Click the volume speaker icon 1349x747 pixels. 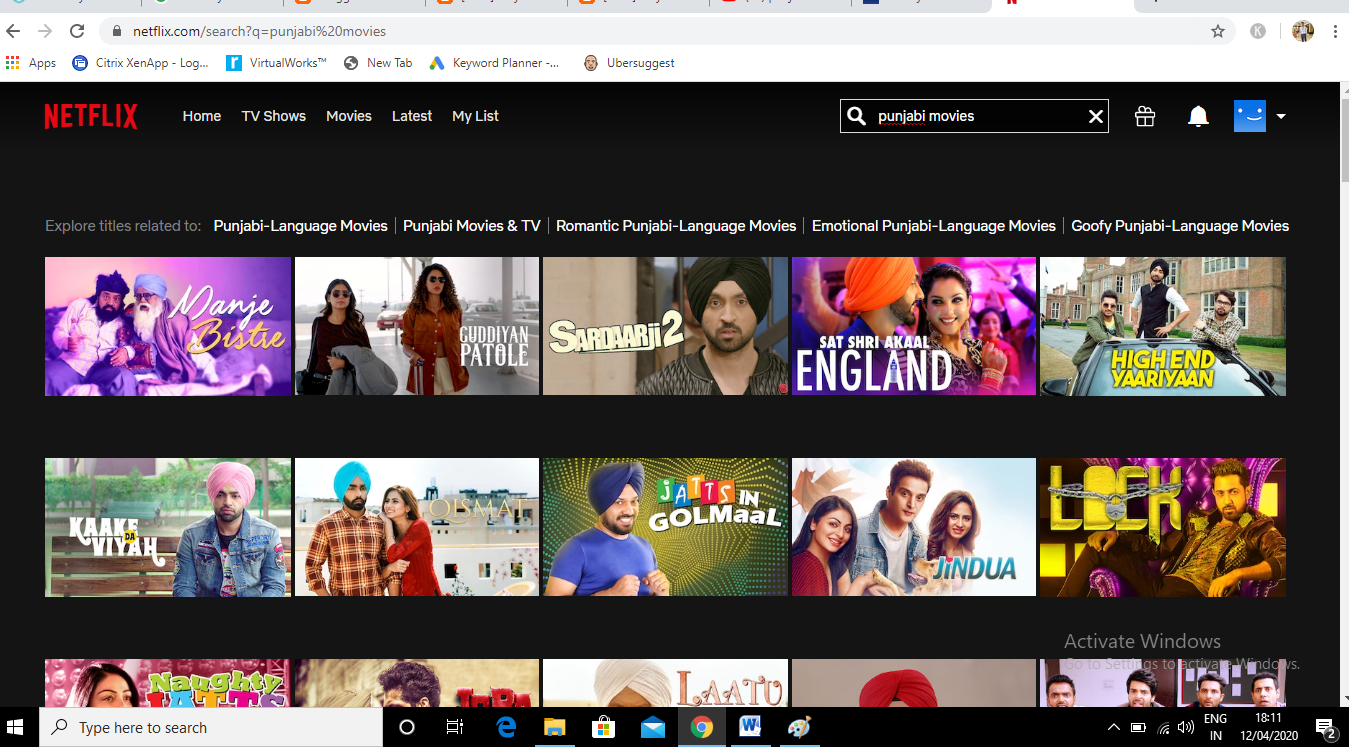coord(1187,727)
